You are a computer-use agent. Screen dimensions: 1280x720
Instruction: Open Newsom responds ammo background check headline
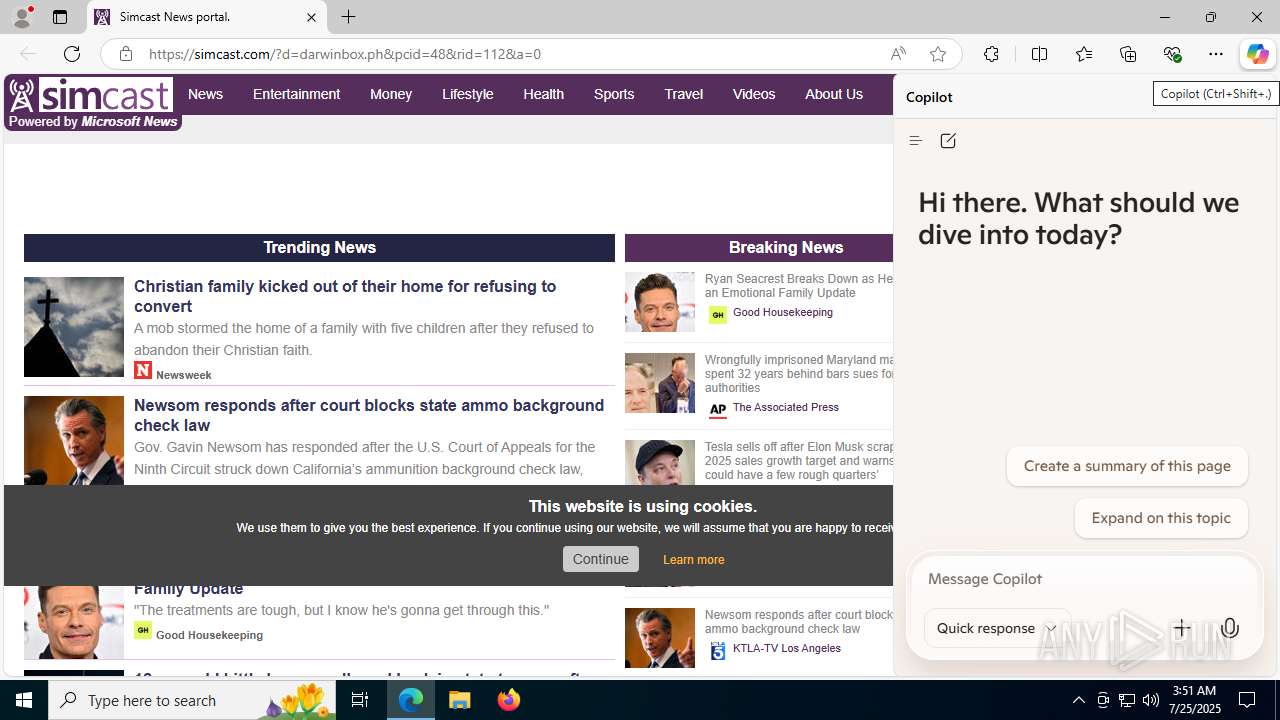click(369, 415)
